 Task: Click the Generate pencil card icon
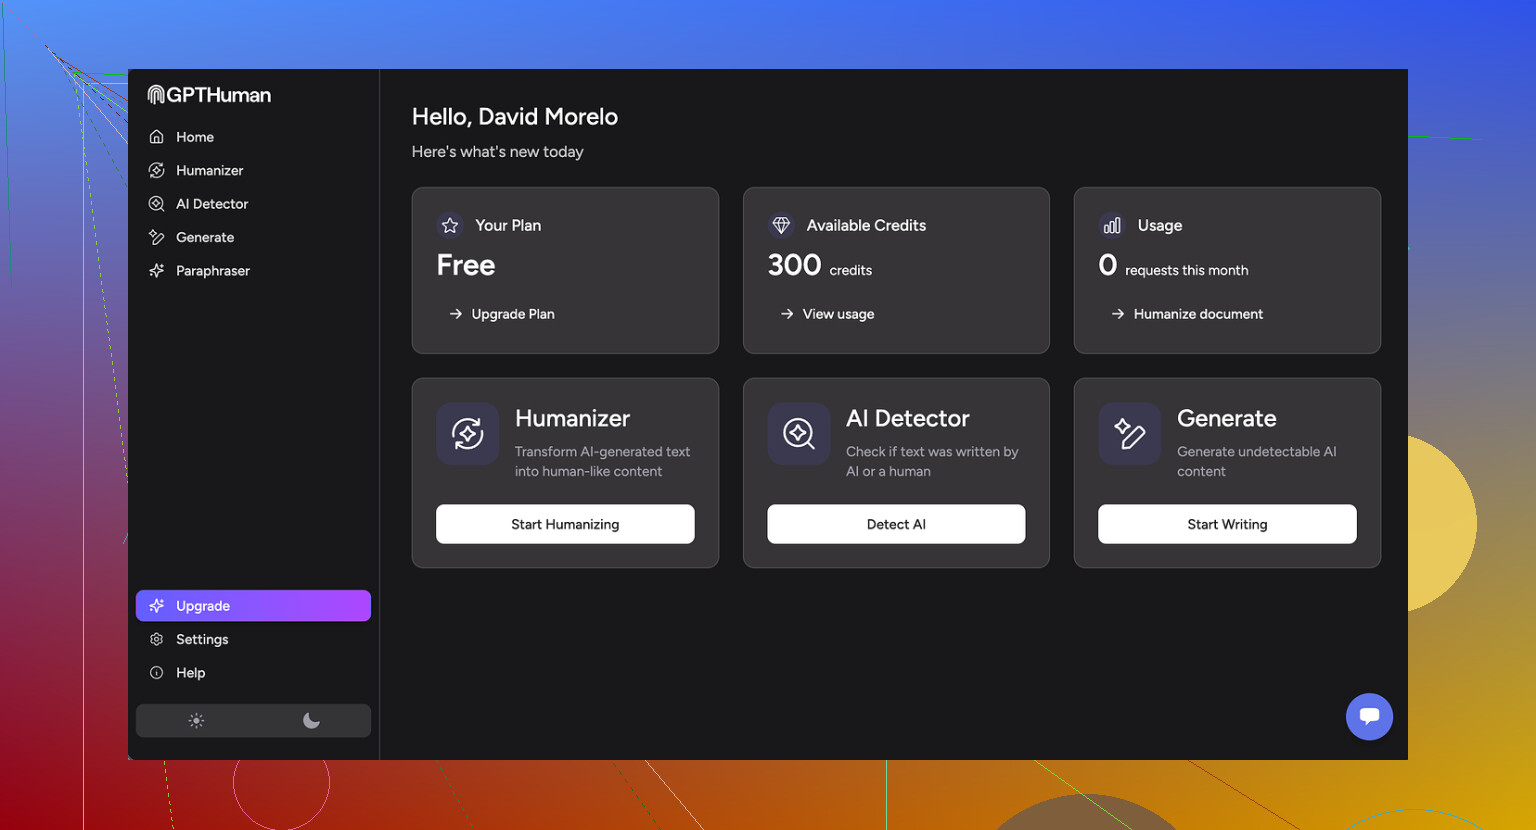click(x=1129, y=434)
